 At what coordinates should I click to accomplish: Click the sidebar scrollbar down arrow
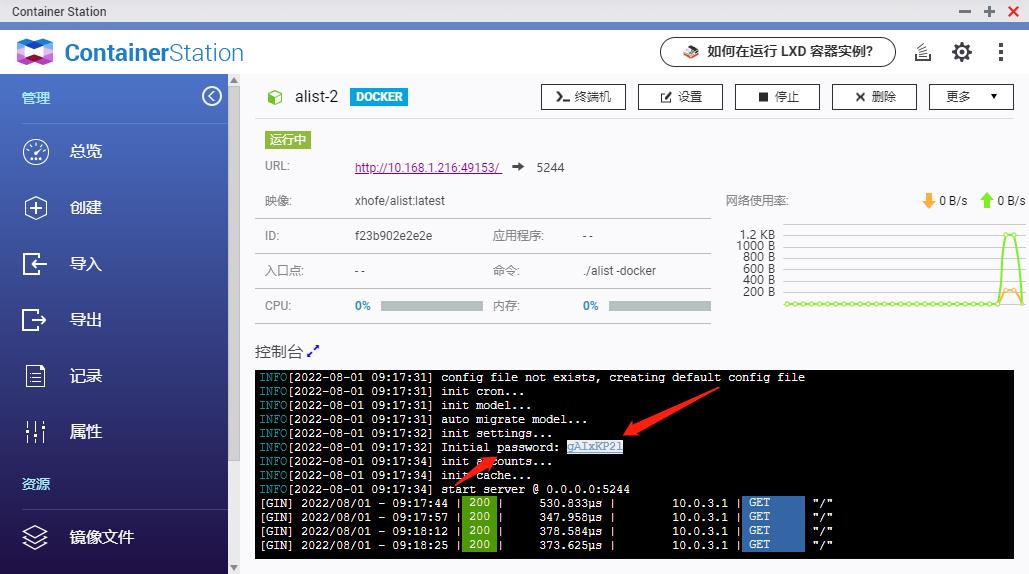(234, 568)
